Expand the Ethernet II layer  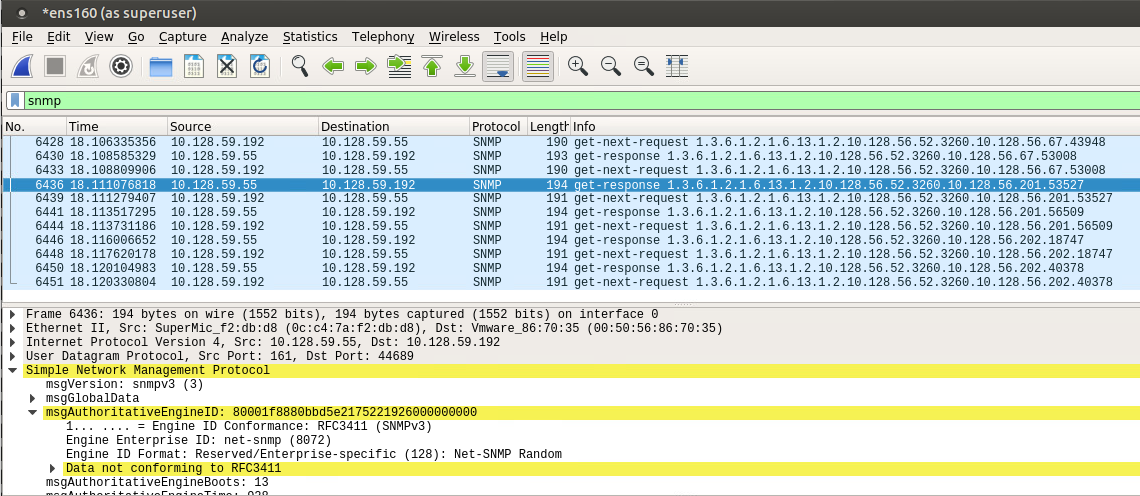coord(12,329)
